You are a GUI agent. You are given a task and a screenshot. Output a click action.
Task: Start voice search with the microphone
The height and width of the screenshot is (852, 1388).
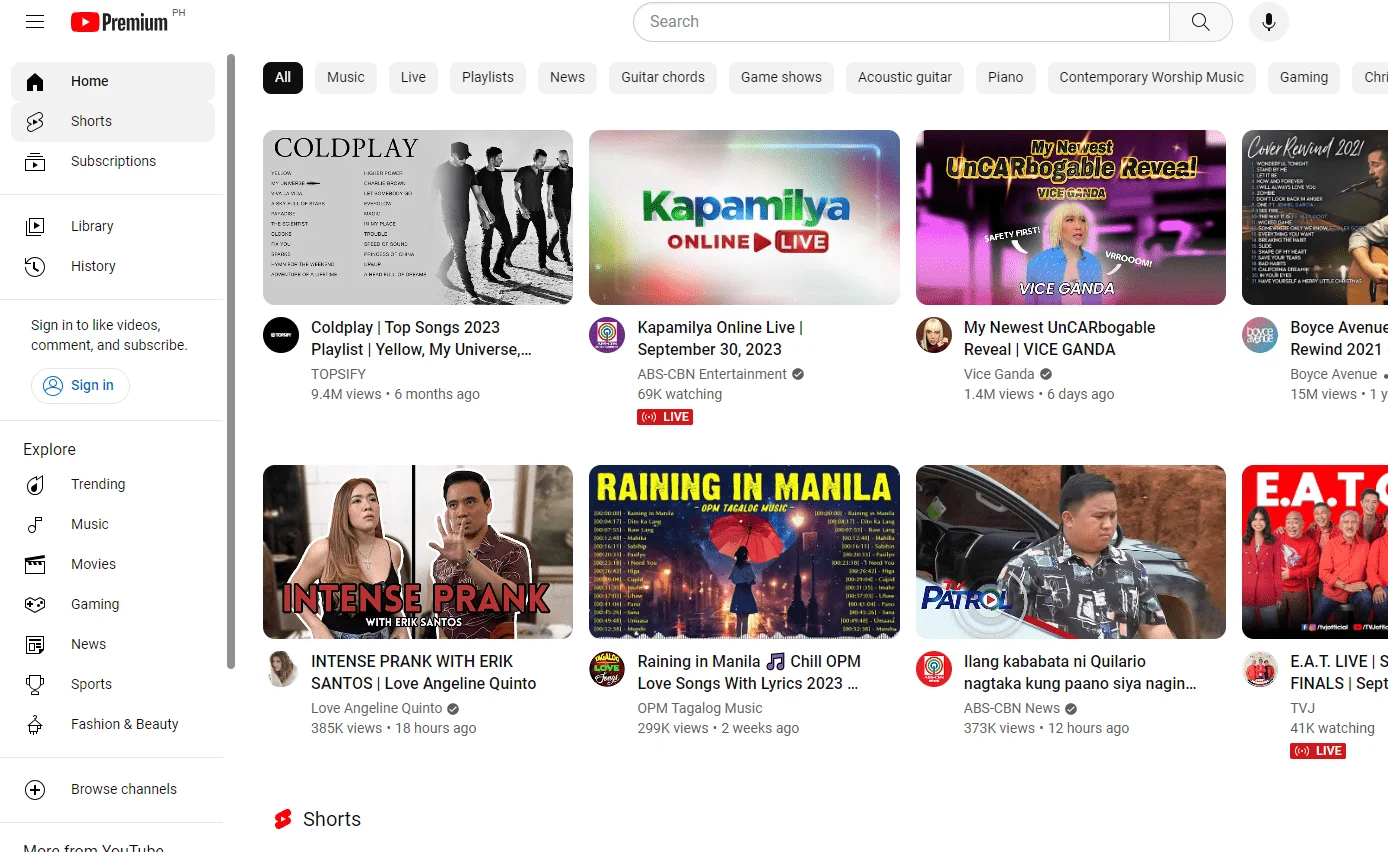coord(1269,22)
